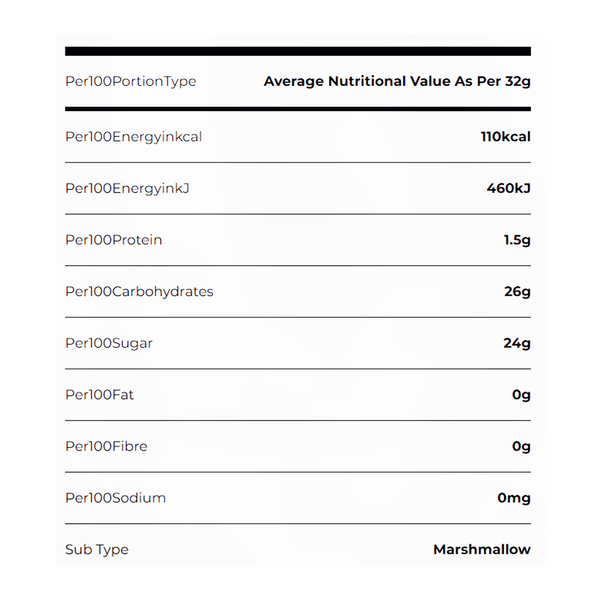Select the 26g carbohydrates value
The width and height of the screenshot is (600, 600).
click(x=519, y=292)
